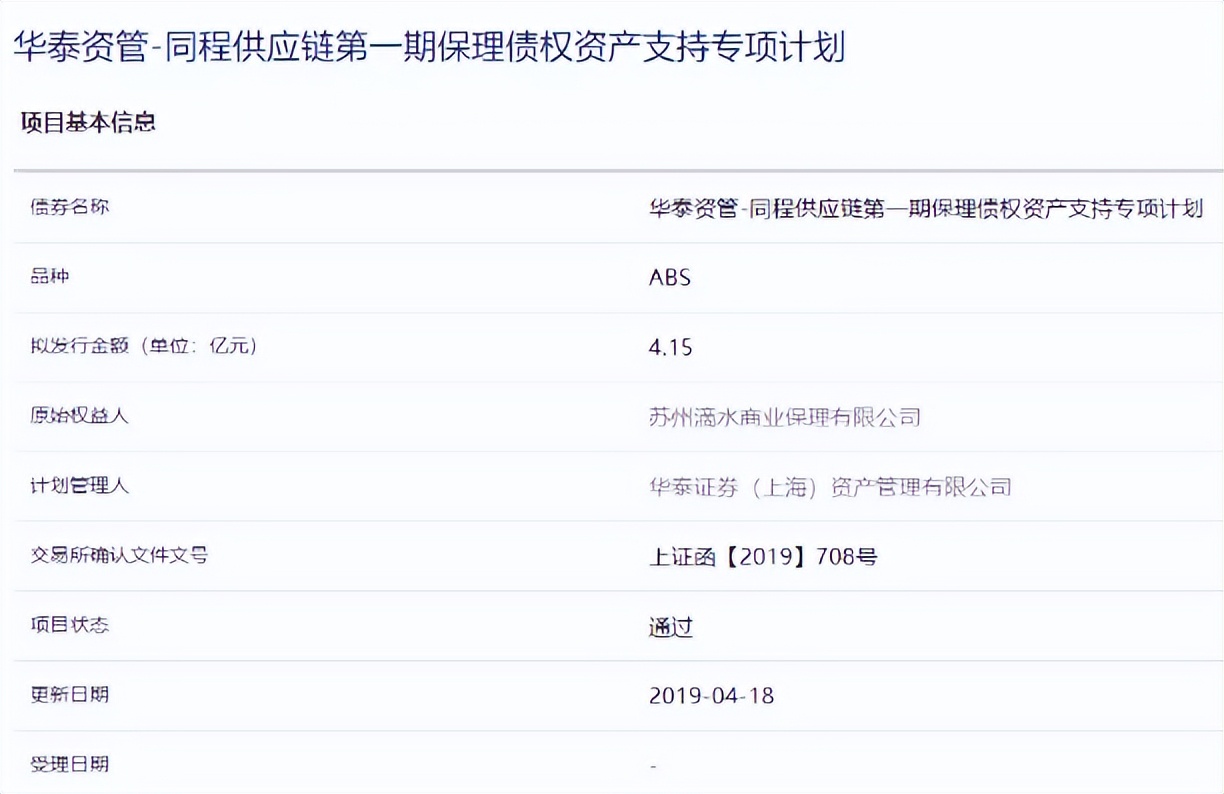Open 苏州滴水商业保理有限公司 link
The height and width of the screenshot is (794, 1224).
coord(784,417)
